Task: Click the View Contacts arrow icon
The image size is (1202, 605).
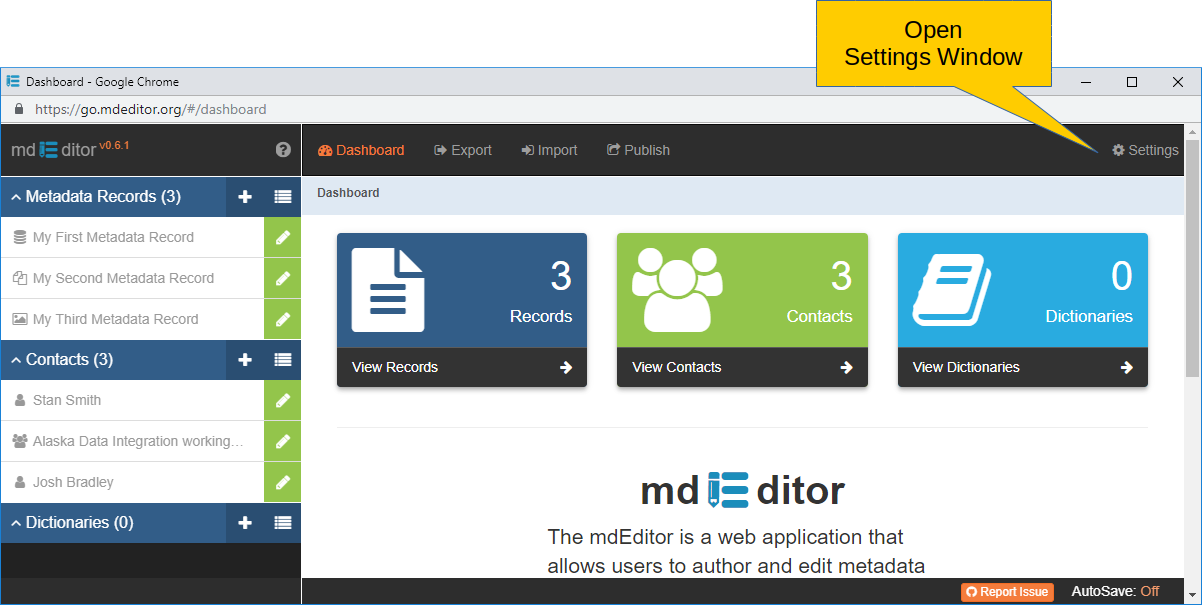Action: click(x=846, y=367)
